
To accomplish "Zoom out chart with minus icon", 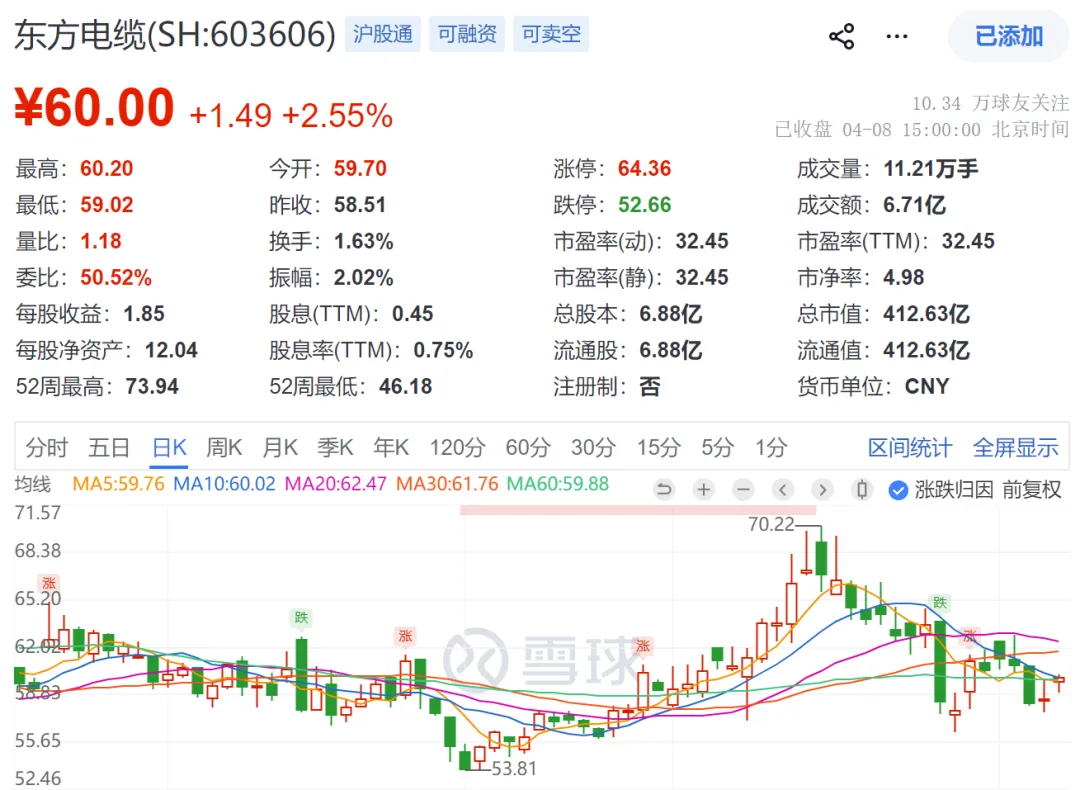I will [x=743, y=490].
